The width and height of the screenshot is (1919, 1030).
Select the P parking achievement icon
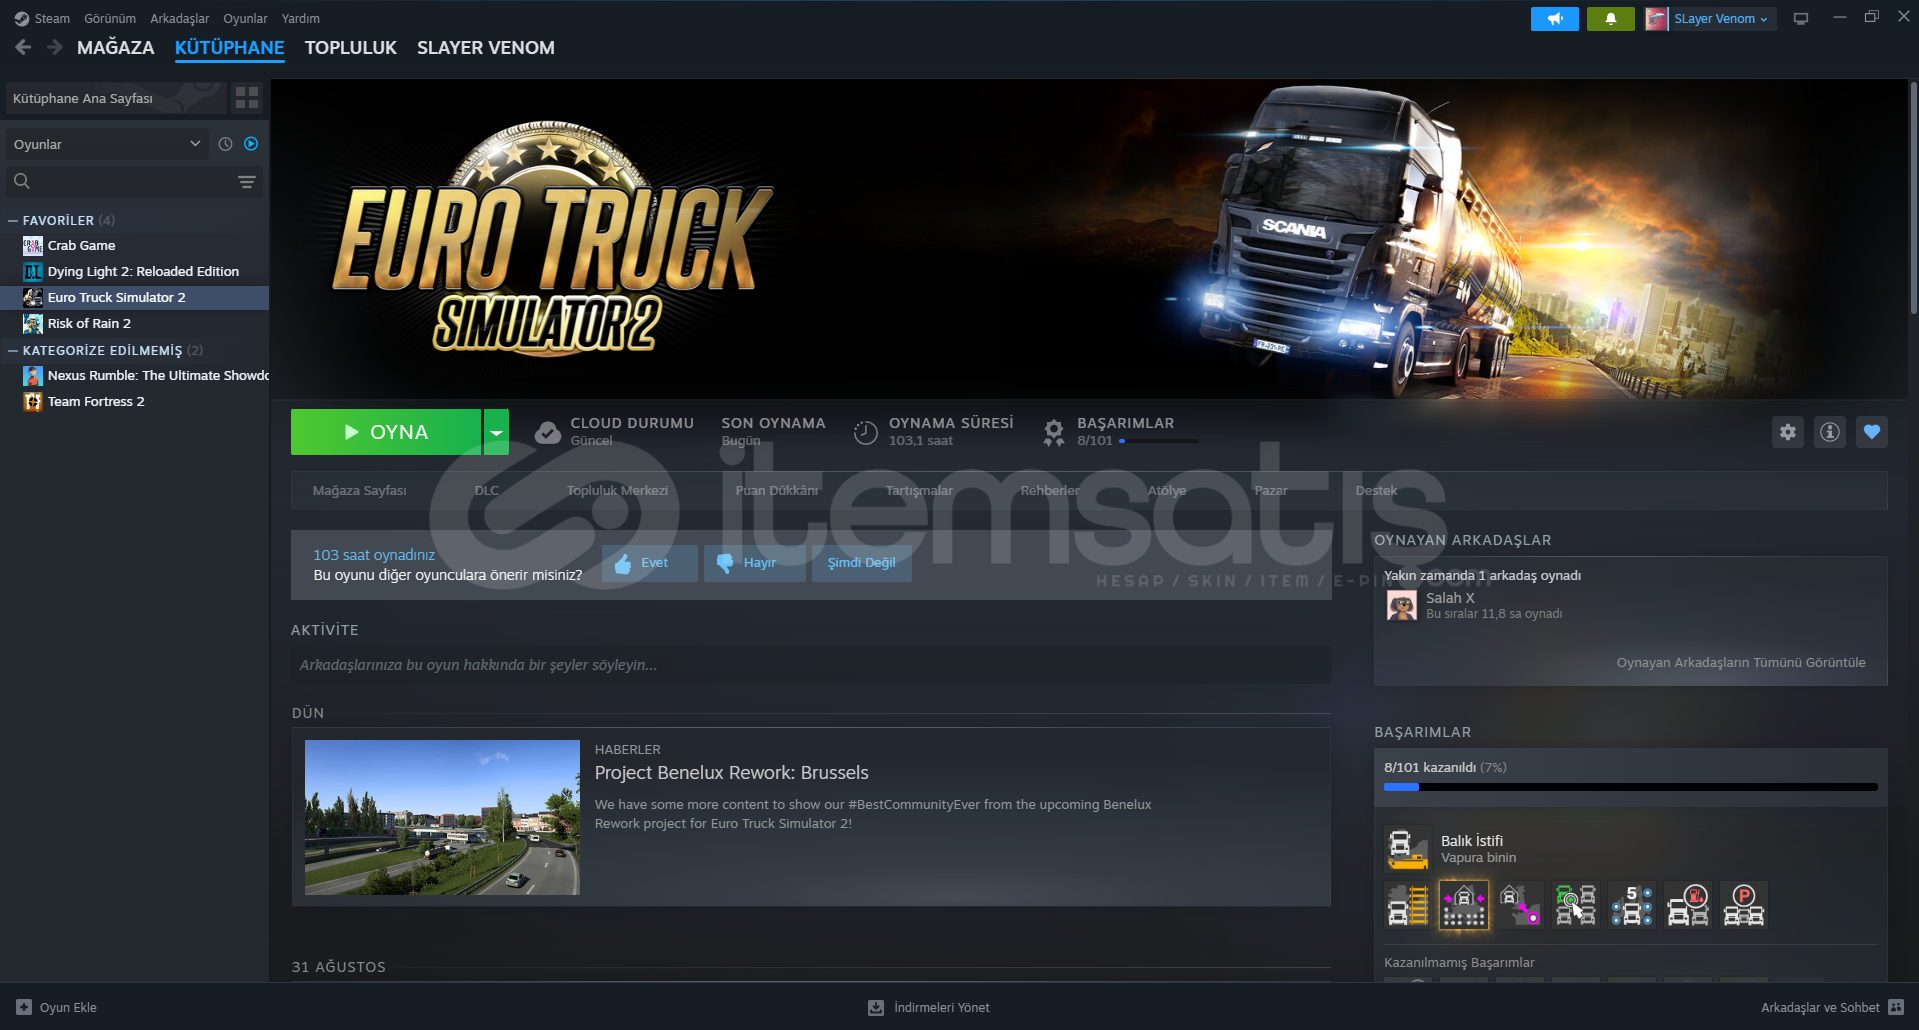[x=1744, y=905]
